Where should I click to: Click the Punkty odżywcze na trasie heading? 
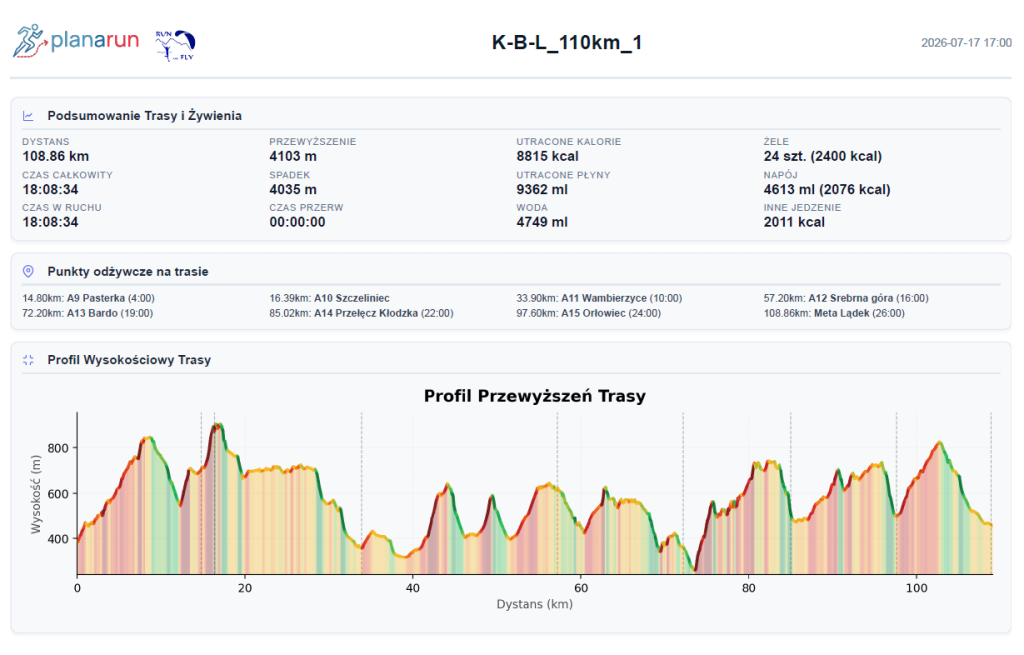click(x=128, y=272)
